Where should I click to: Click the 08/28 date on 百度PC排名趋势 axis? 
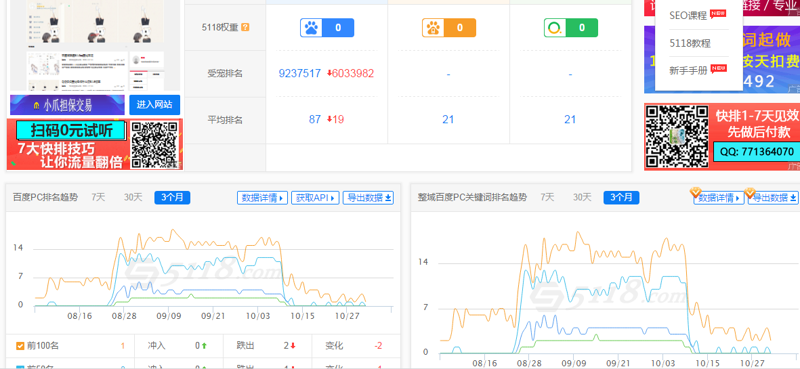pyautogui.click(x=124, y=316)
